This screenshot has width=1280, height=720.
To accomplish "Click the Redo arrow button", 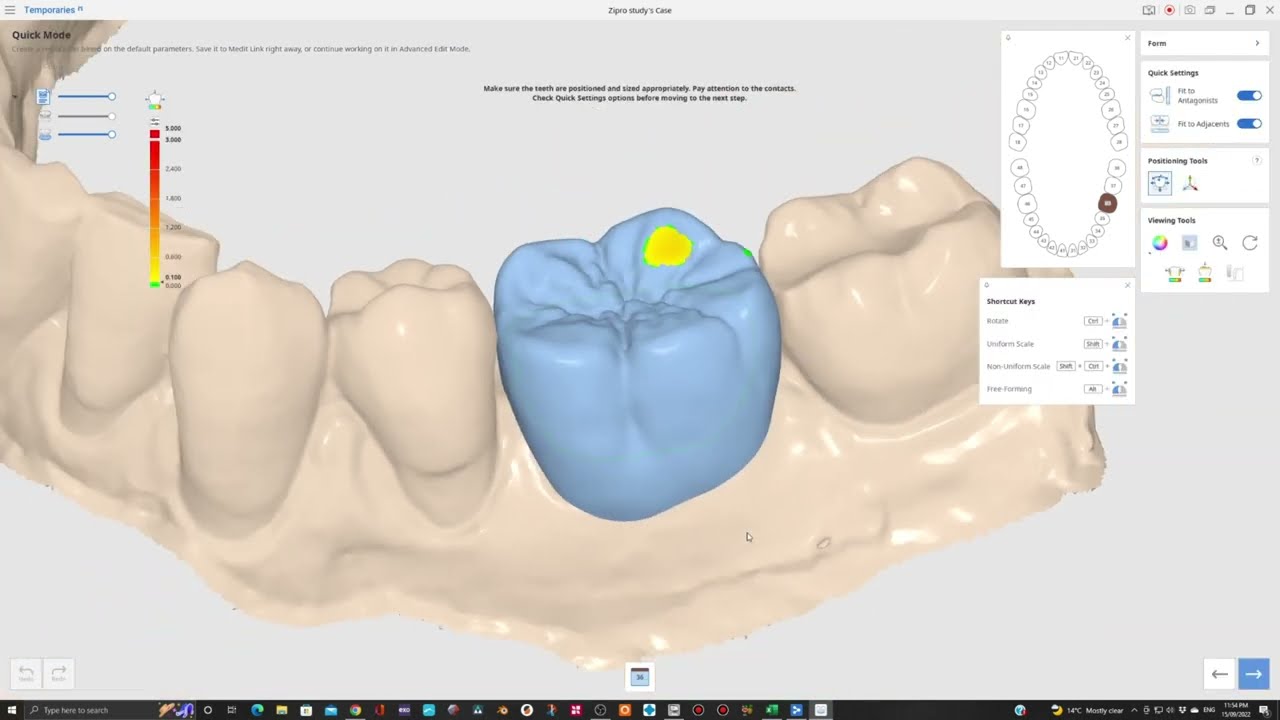I will click(59, 673).
